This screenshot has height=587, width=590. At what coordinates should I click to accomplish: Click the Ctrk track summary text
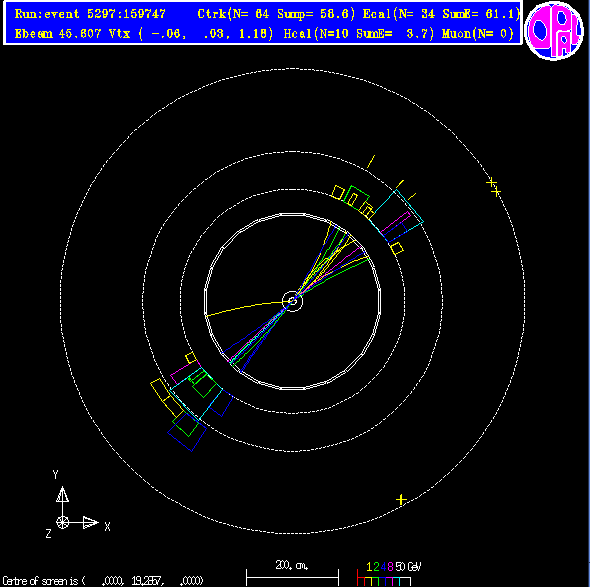(x=276, y=14)
